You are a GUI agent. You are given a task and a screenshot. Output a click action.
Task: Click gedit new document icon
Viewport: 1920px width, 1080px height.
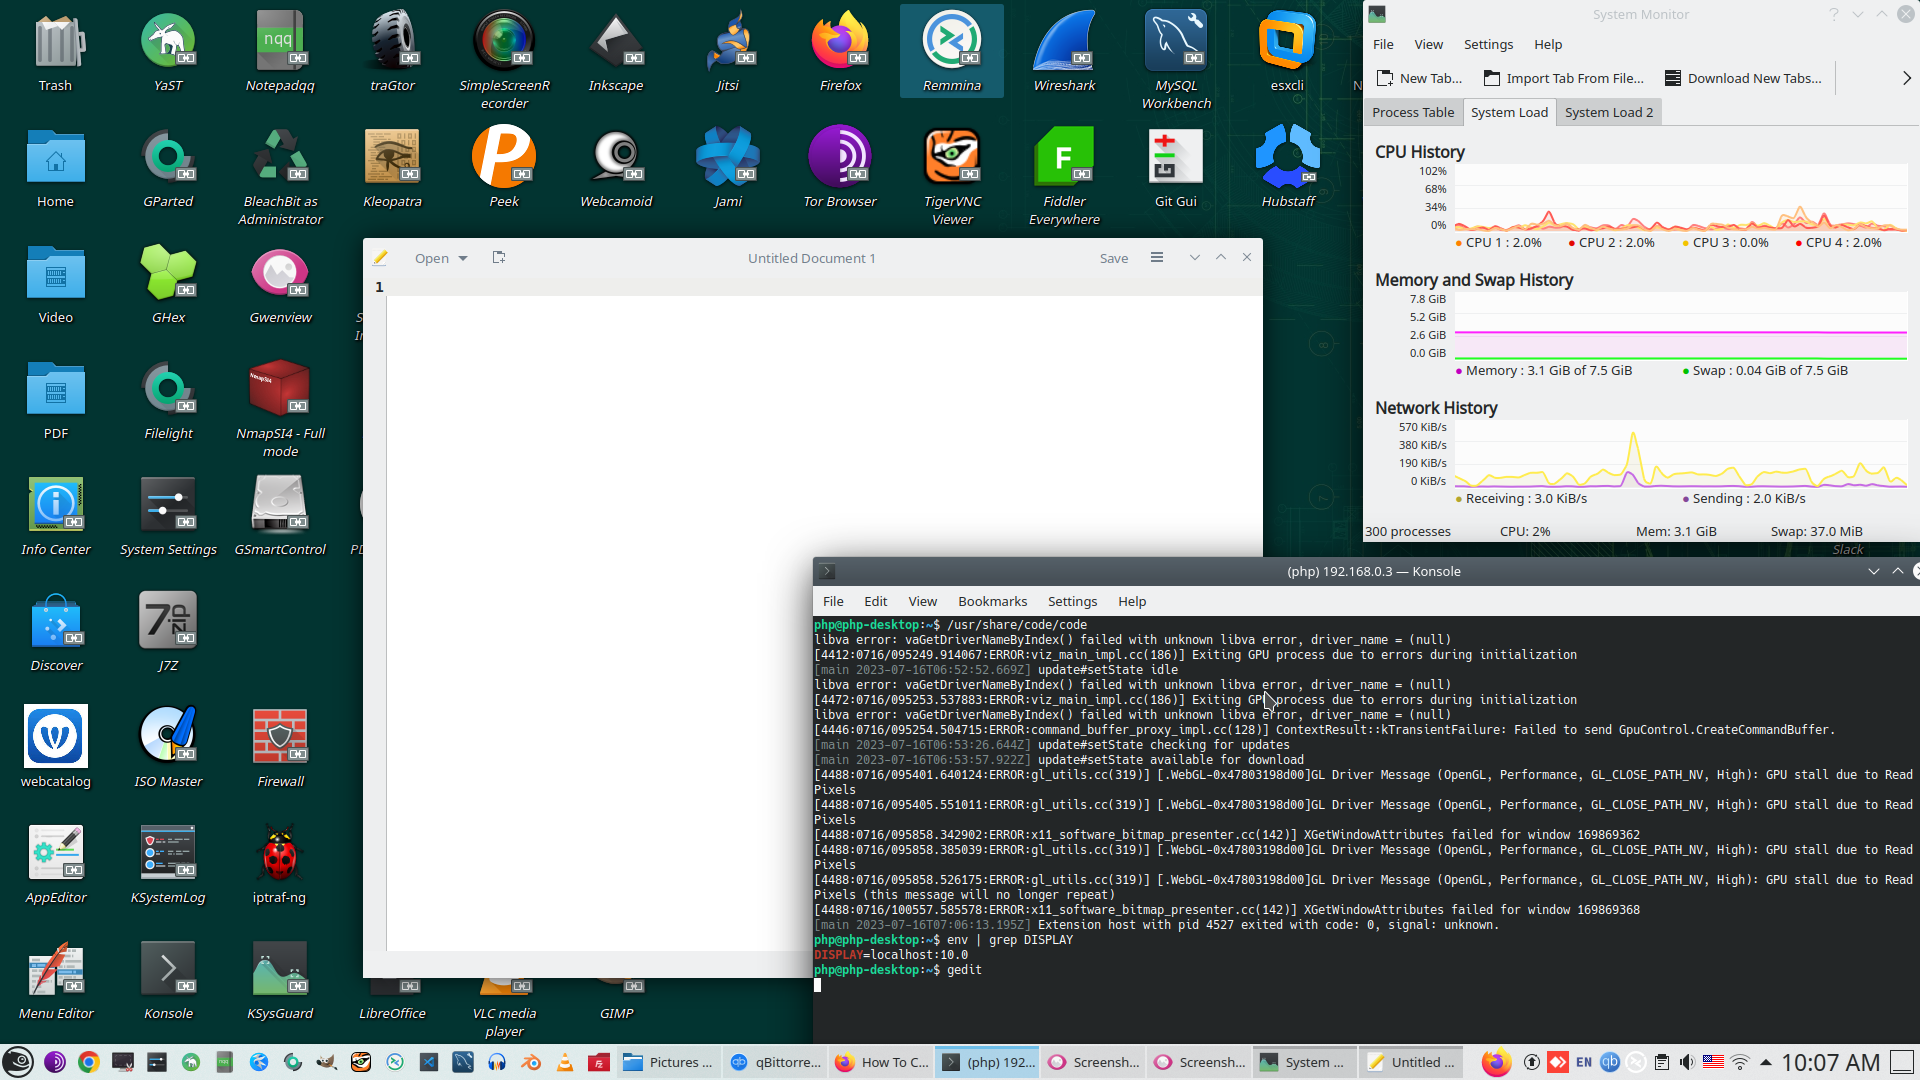499,258
